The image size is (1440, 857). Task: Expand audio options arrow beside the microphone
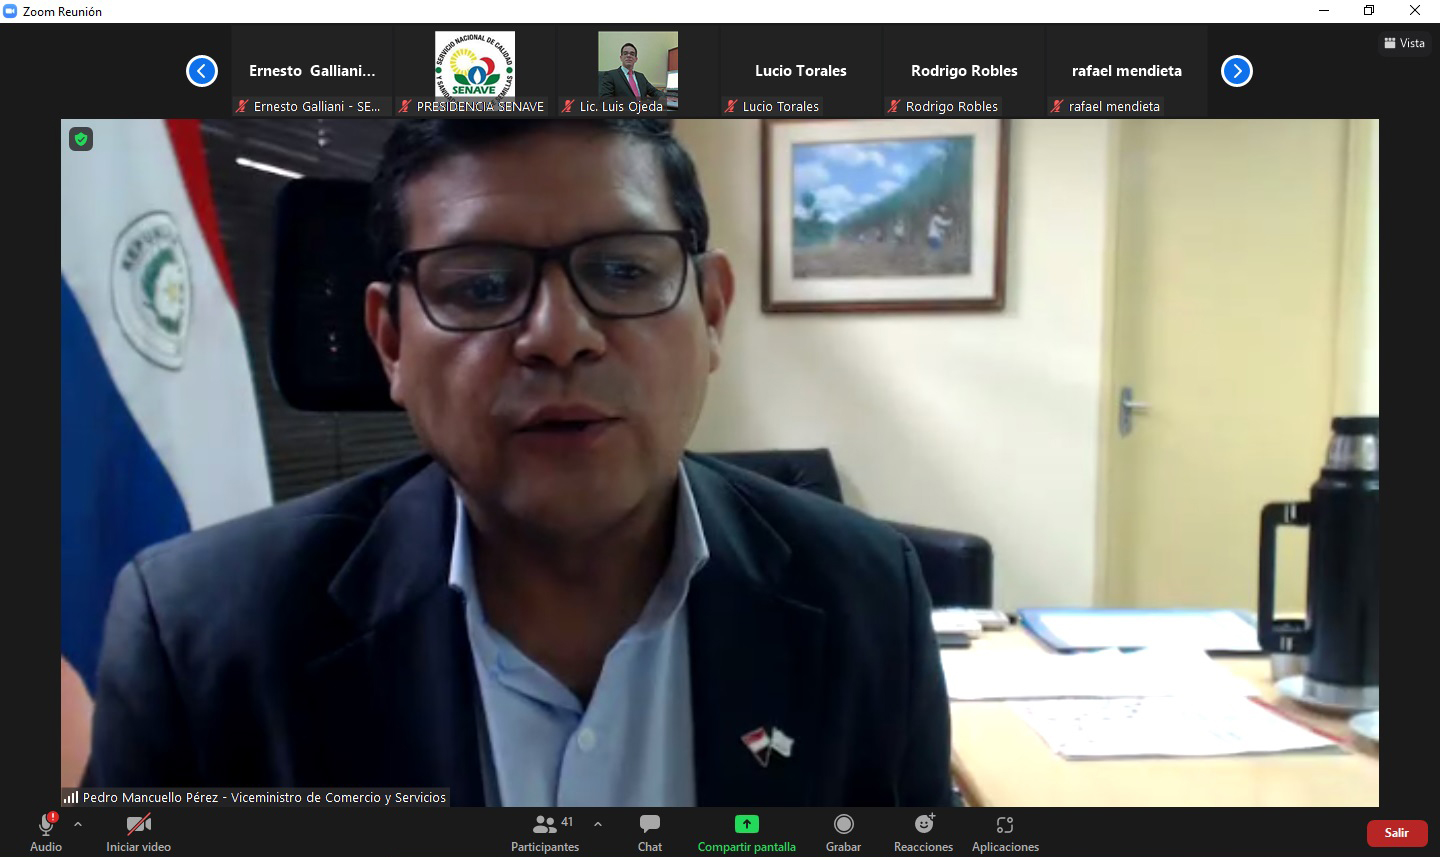coord(78,824)
